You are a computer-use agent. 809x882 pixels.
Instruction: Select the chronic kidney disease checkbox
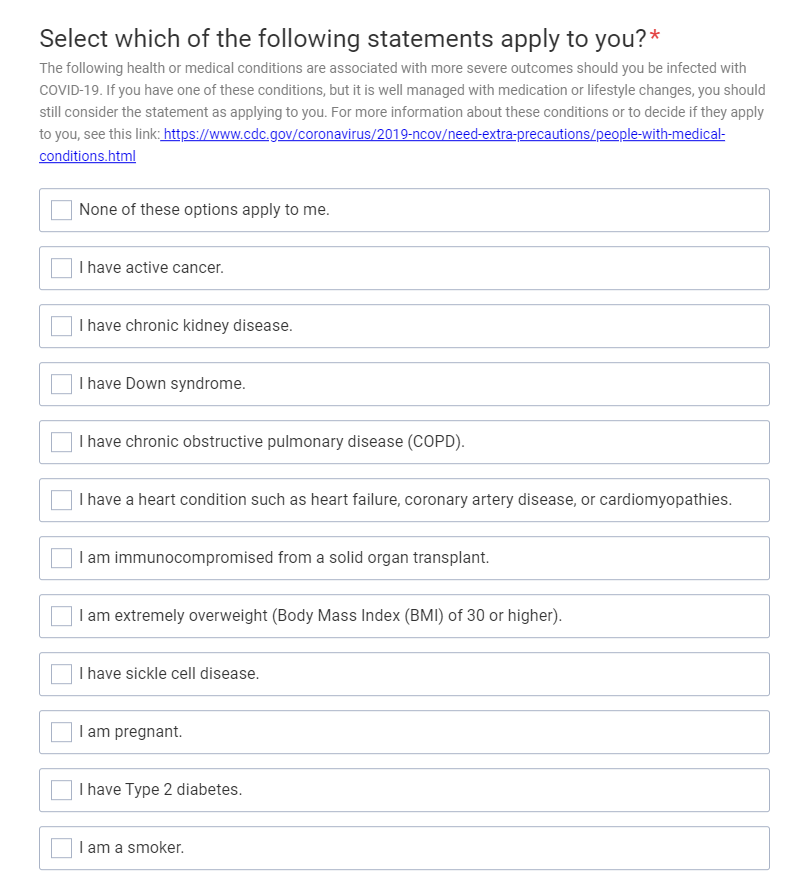pos(61,326)
